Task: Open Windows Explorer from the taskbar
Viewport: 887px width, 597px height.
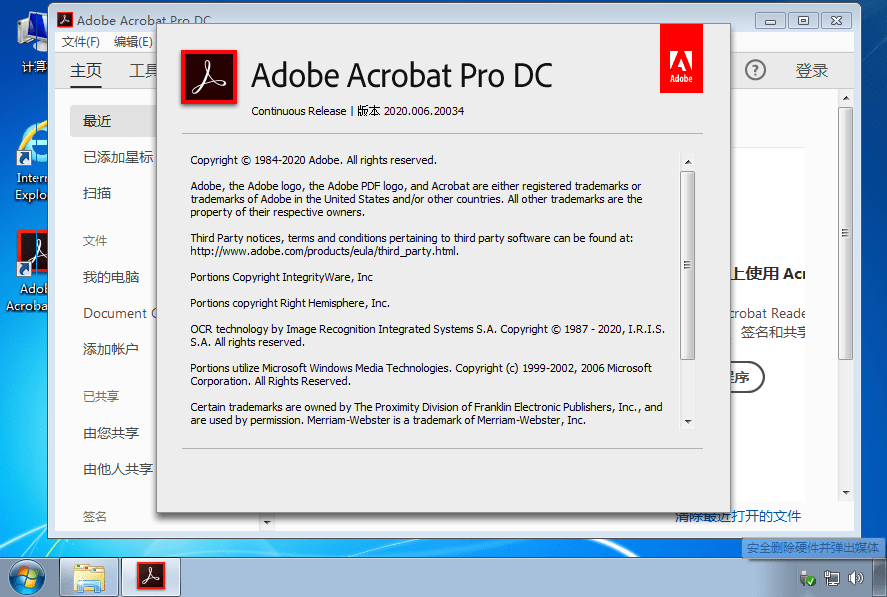Action: point(89,577)
